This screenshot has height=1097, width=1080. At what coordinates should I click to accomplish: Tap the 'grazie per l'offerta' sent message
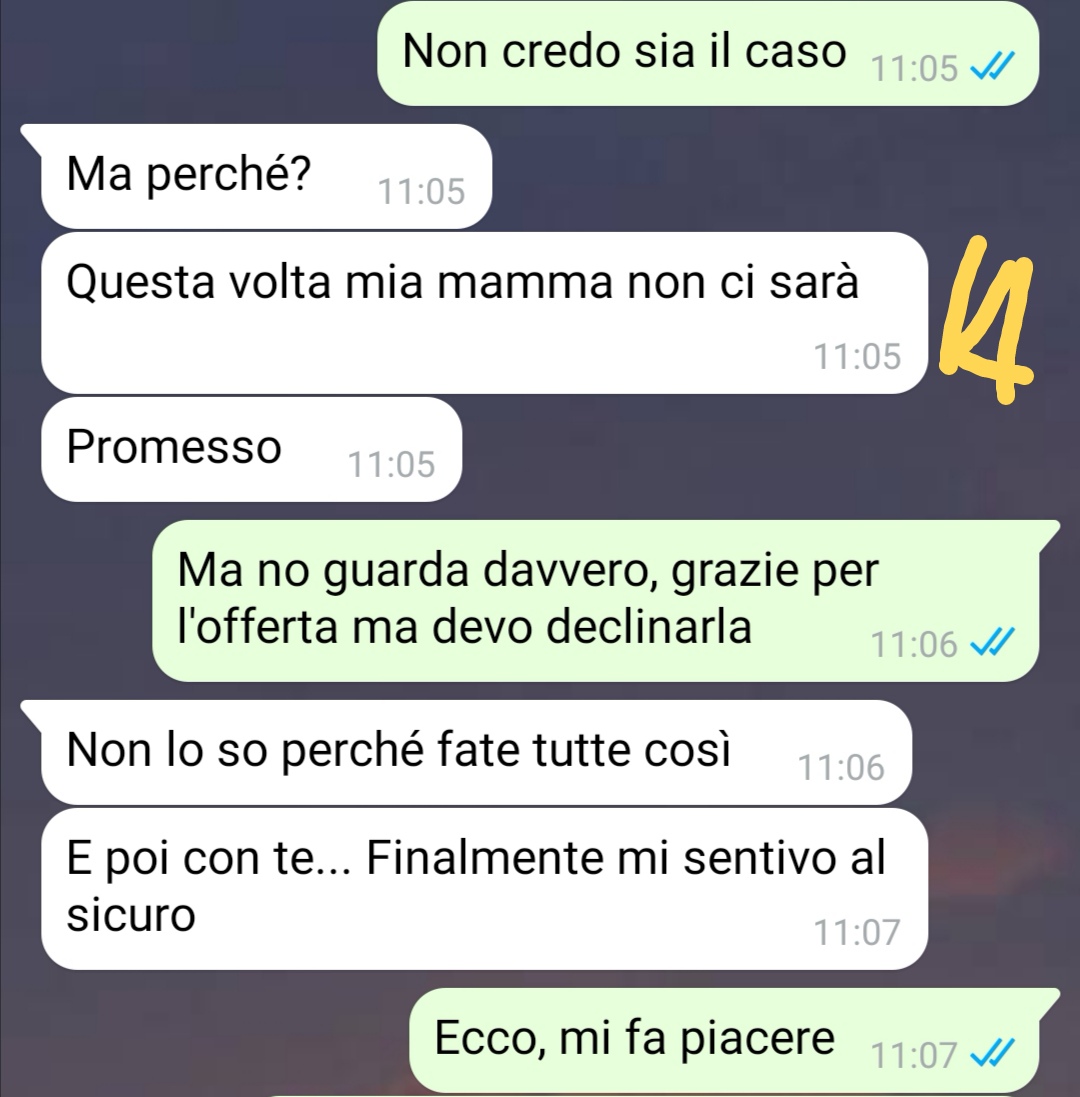click(596, 601)
